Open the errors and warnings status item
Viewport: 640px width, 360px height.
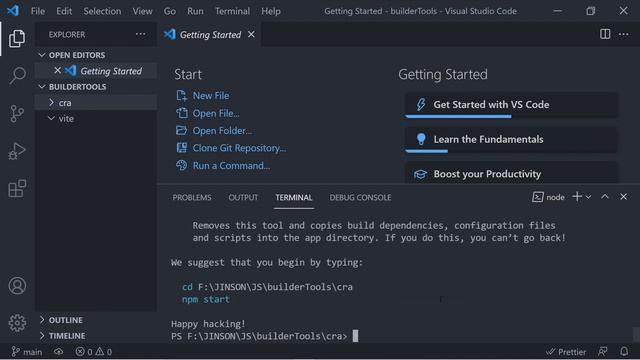click(93, 352)
